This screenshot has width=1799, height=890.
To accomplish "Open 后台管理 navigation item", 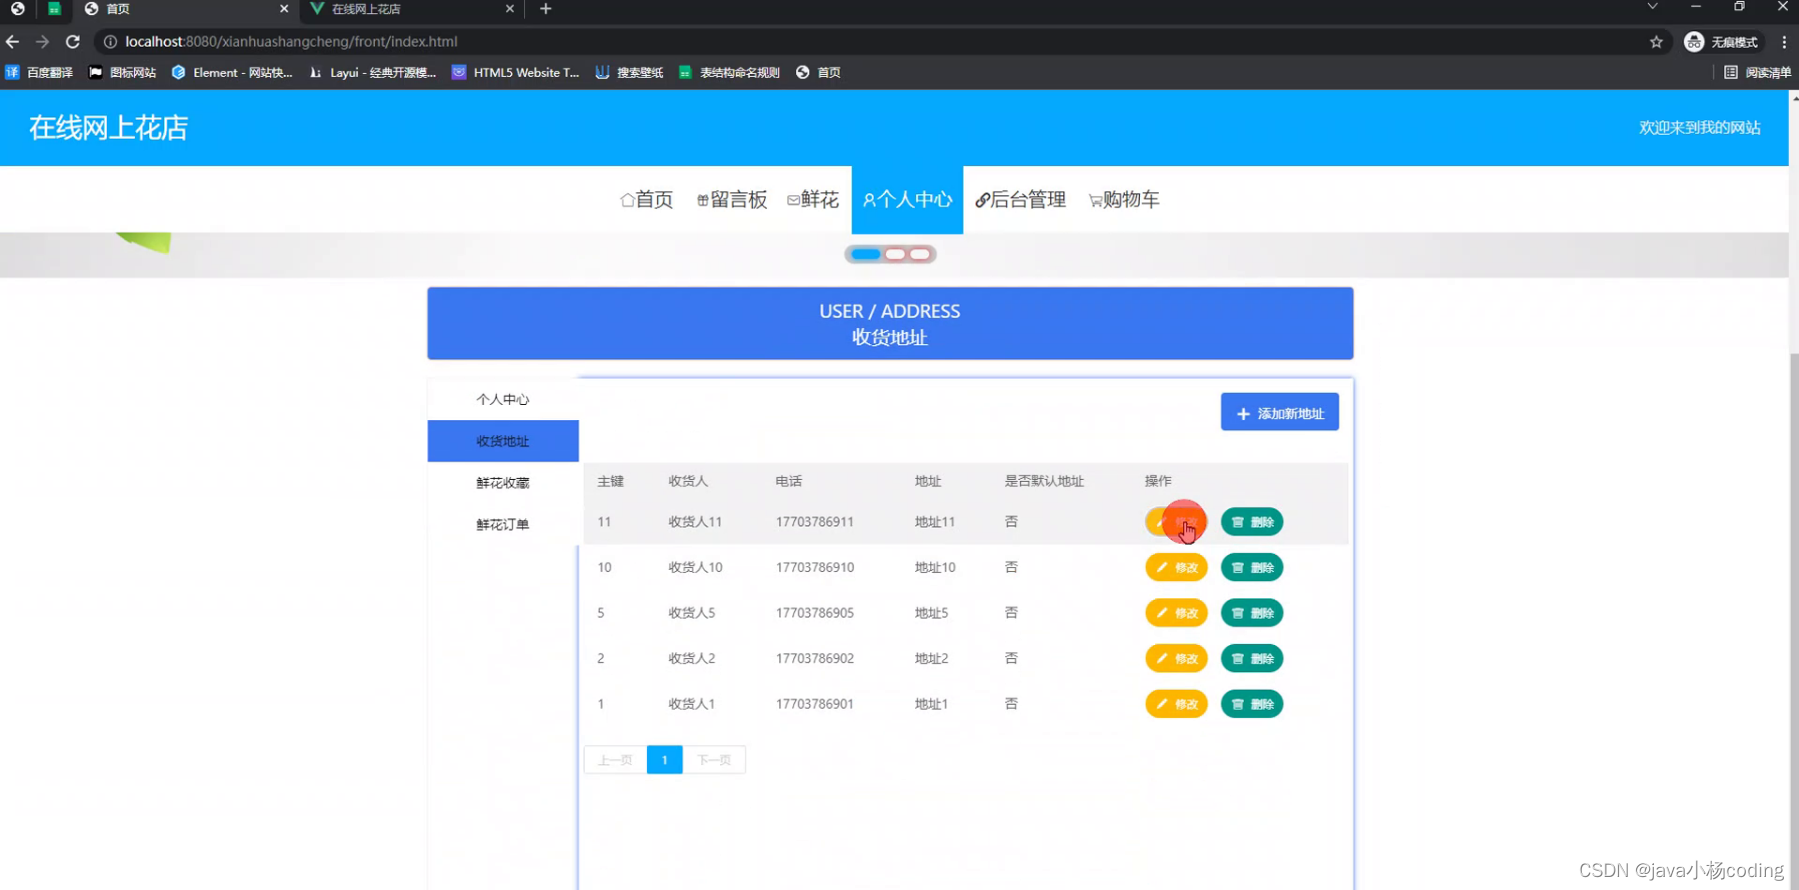I will (1021, 200).
